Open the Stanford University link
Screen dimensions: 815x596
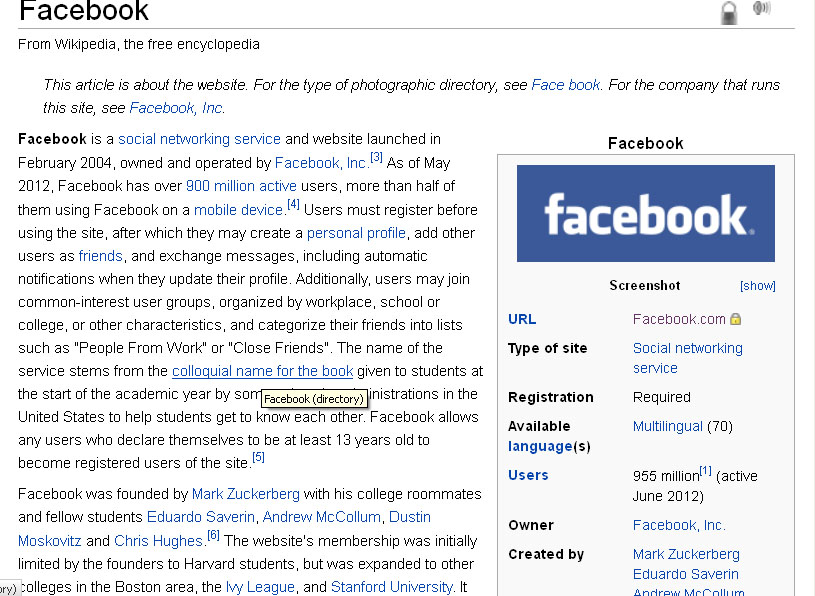pos(391,586)
